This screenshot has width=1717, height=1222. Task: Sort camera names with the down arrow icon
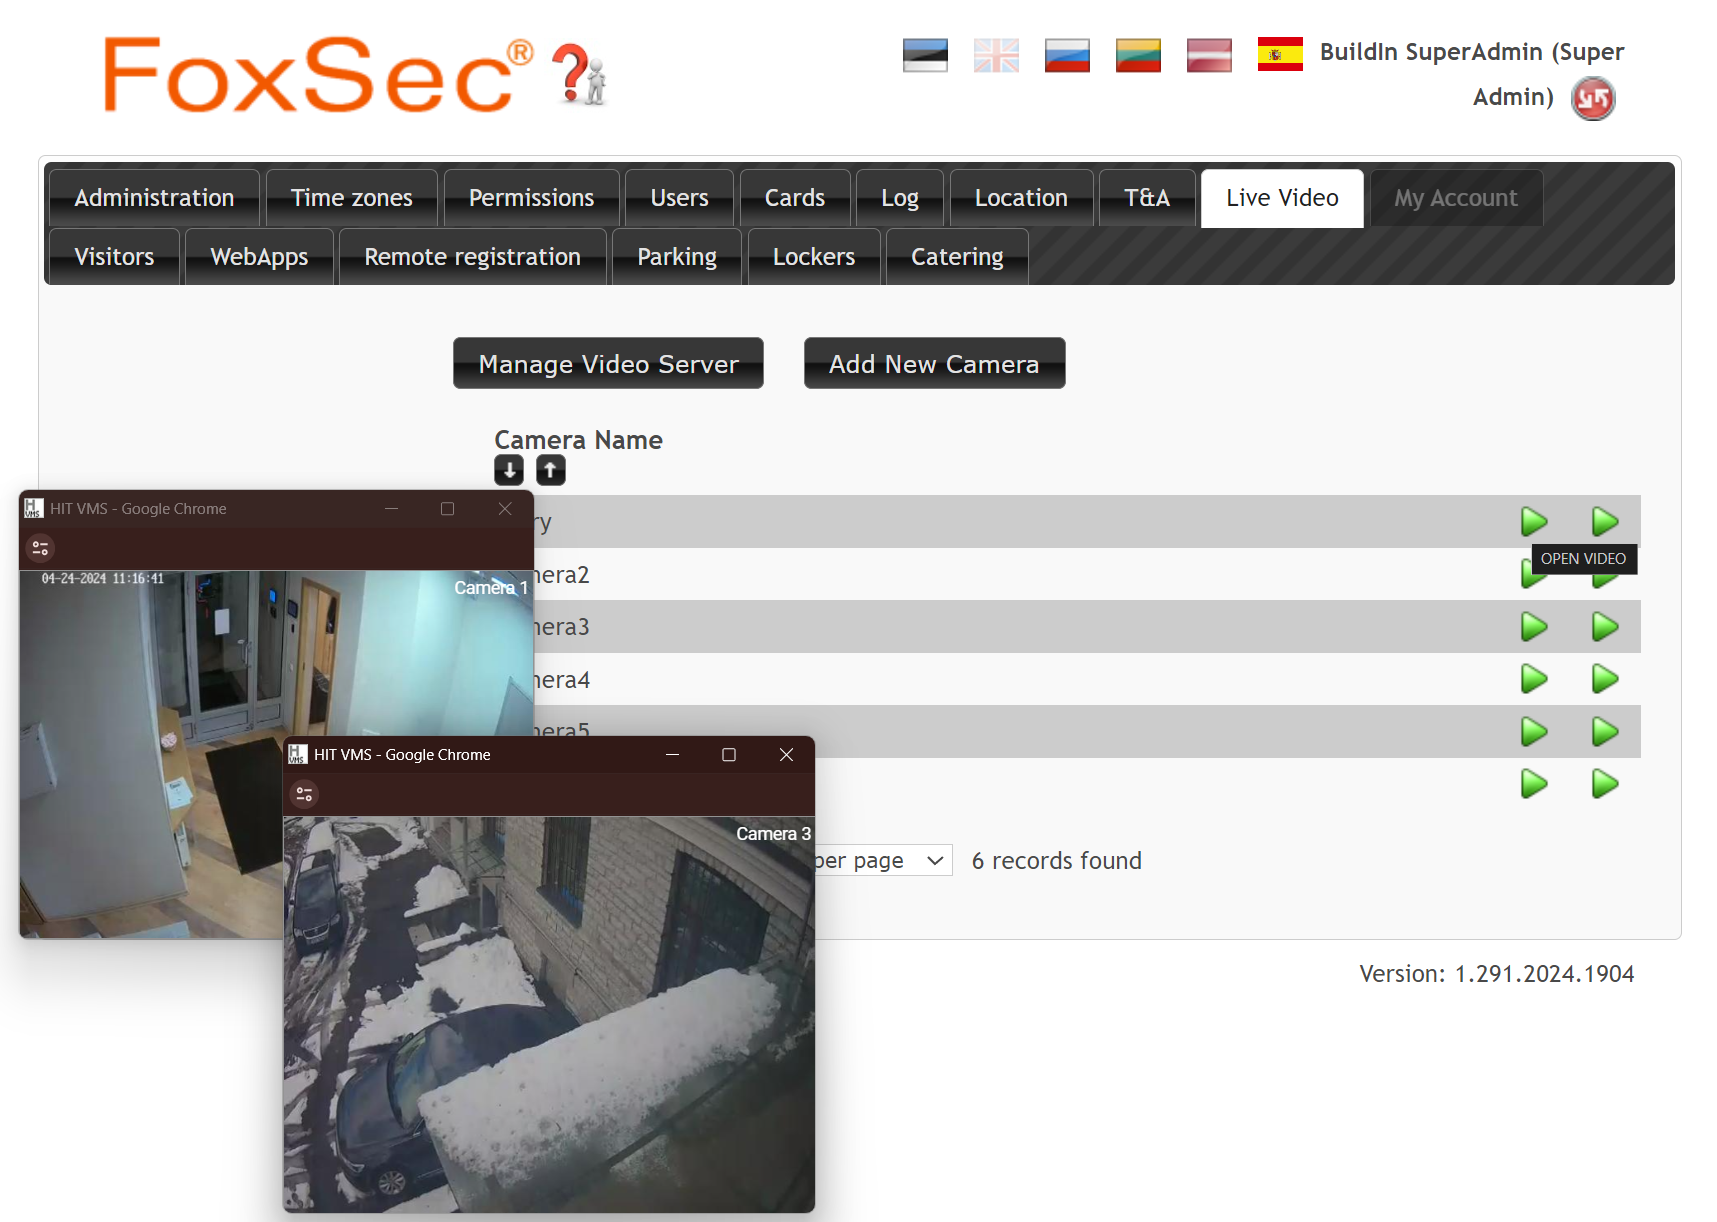point(508,469)
